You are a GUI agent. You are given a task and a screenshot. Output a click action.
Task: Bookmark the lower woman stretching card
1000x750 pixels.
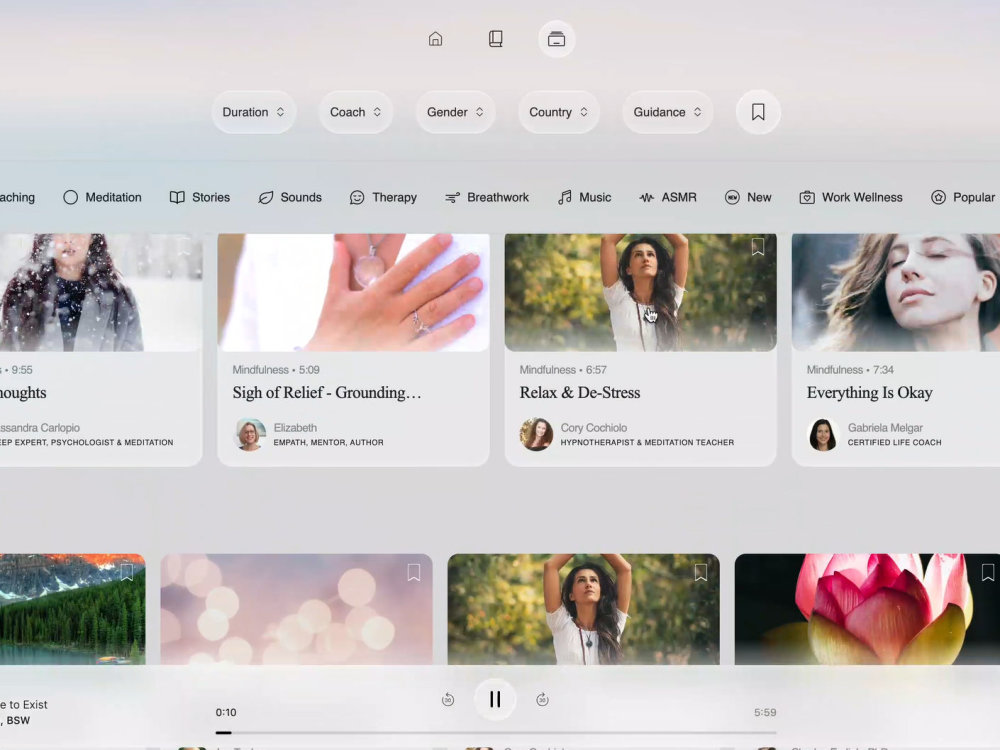(700, 572)
